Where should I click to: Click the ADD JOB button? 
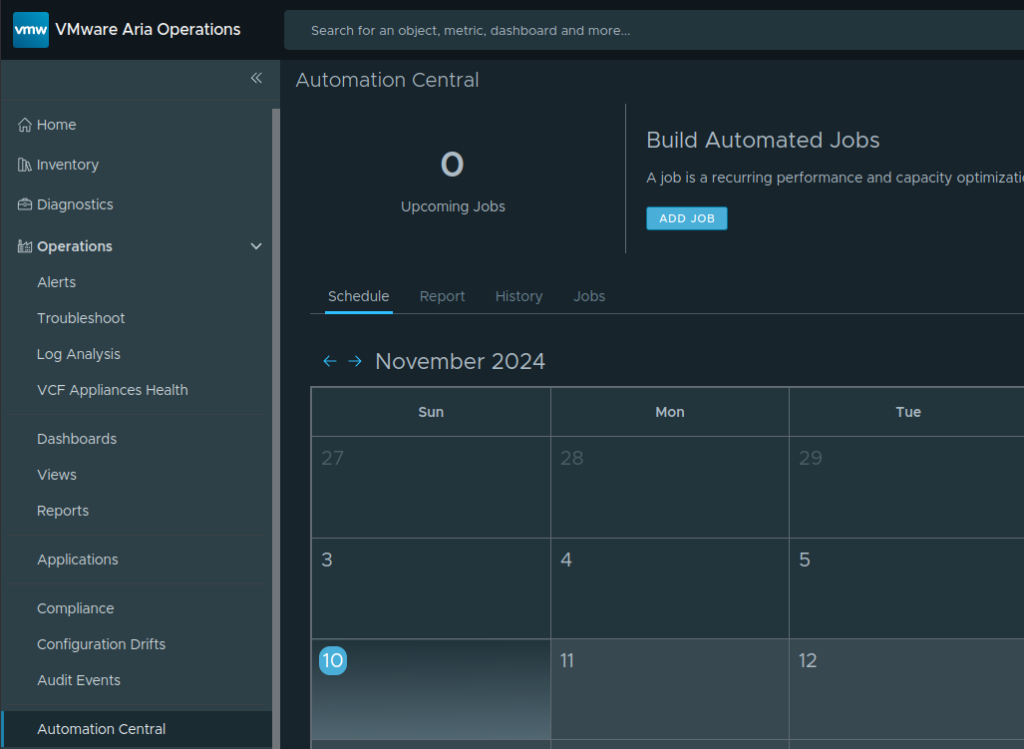(686, 219)
